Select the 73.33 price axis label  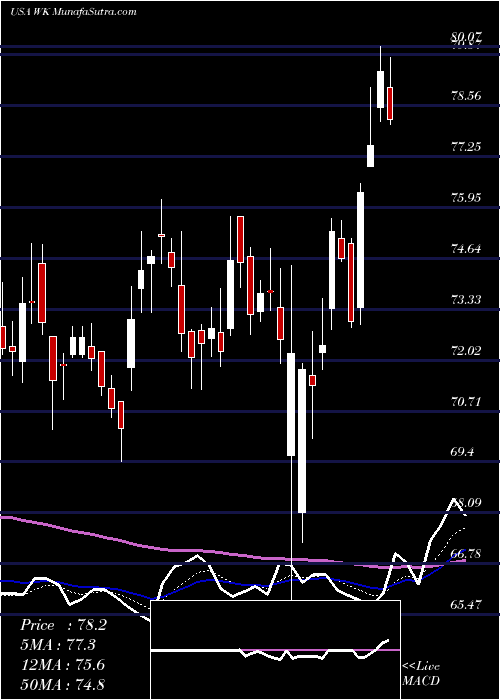coord(467,299)
